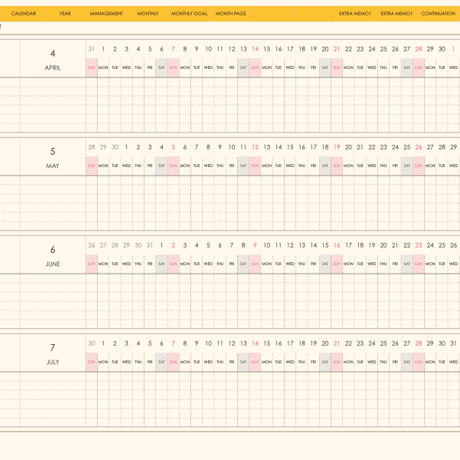The width and height of the screenshot is (460, 460).
Task: Open the CALENDAR tab
Action: coord(23,14)
